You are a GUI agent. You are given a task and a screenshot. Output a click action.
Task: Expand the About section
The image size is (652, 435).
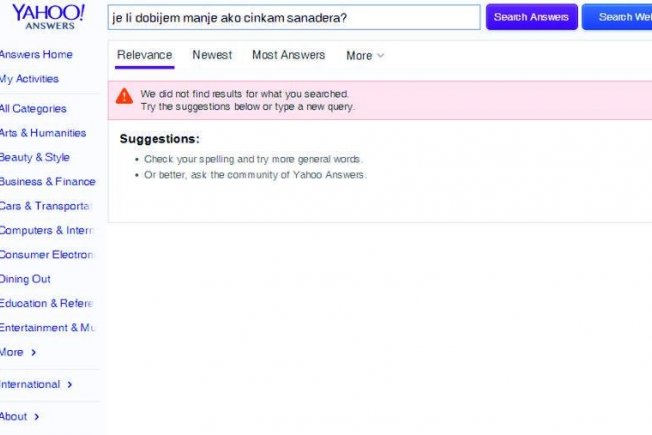[20, 416]
